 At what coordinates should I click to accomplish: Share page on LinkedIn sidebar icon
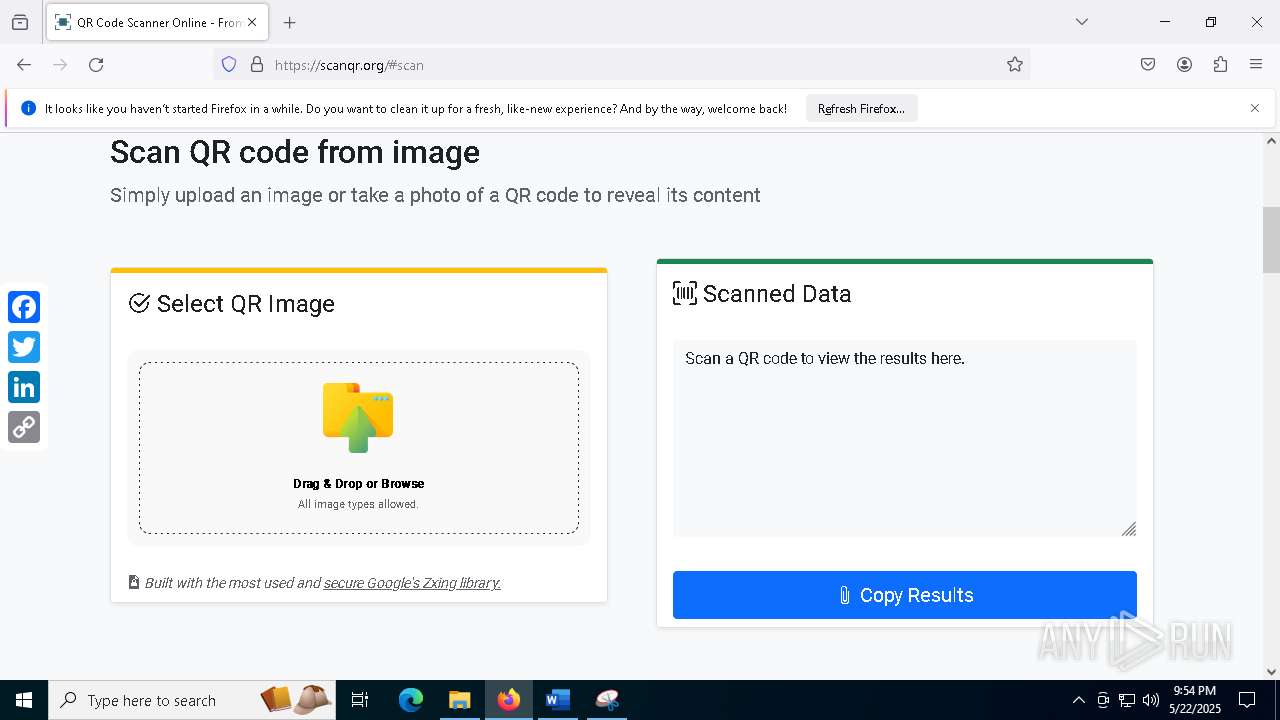tap(24, 387)
